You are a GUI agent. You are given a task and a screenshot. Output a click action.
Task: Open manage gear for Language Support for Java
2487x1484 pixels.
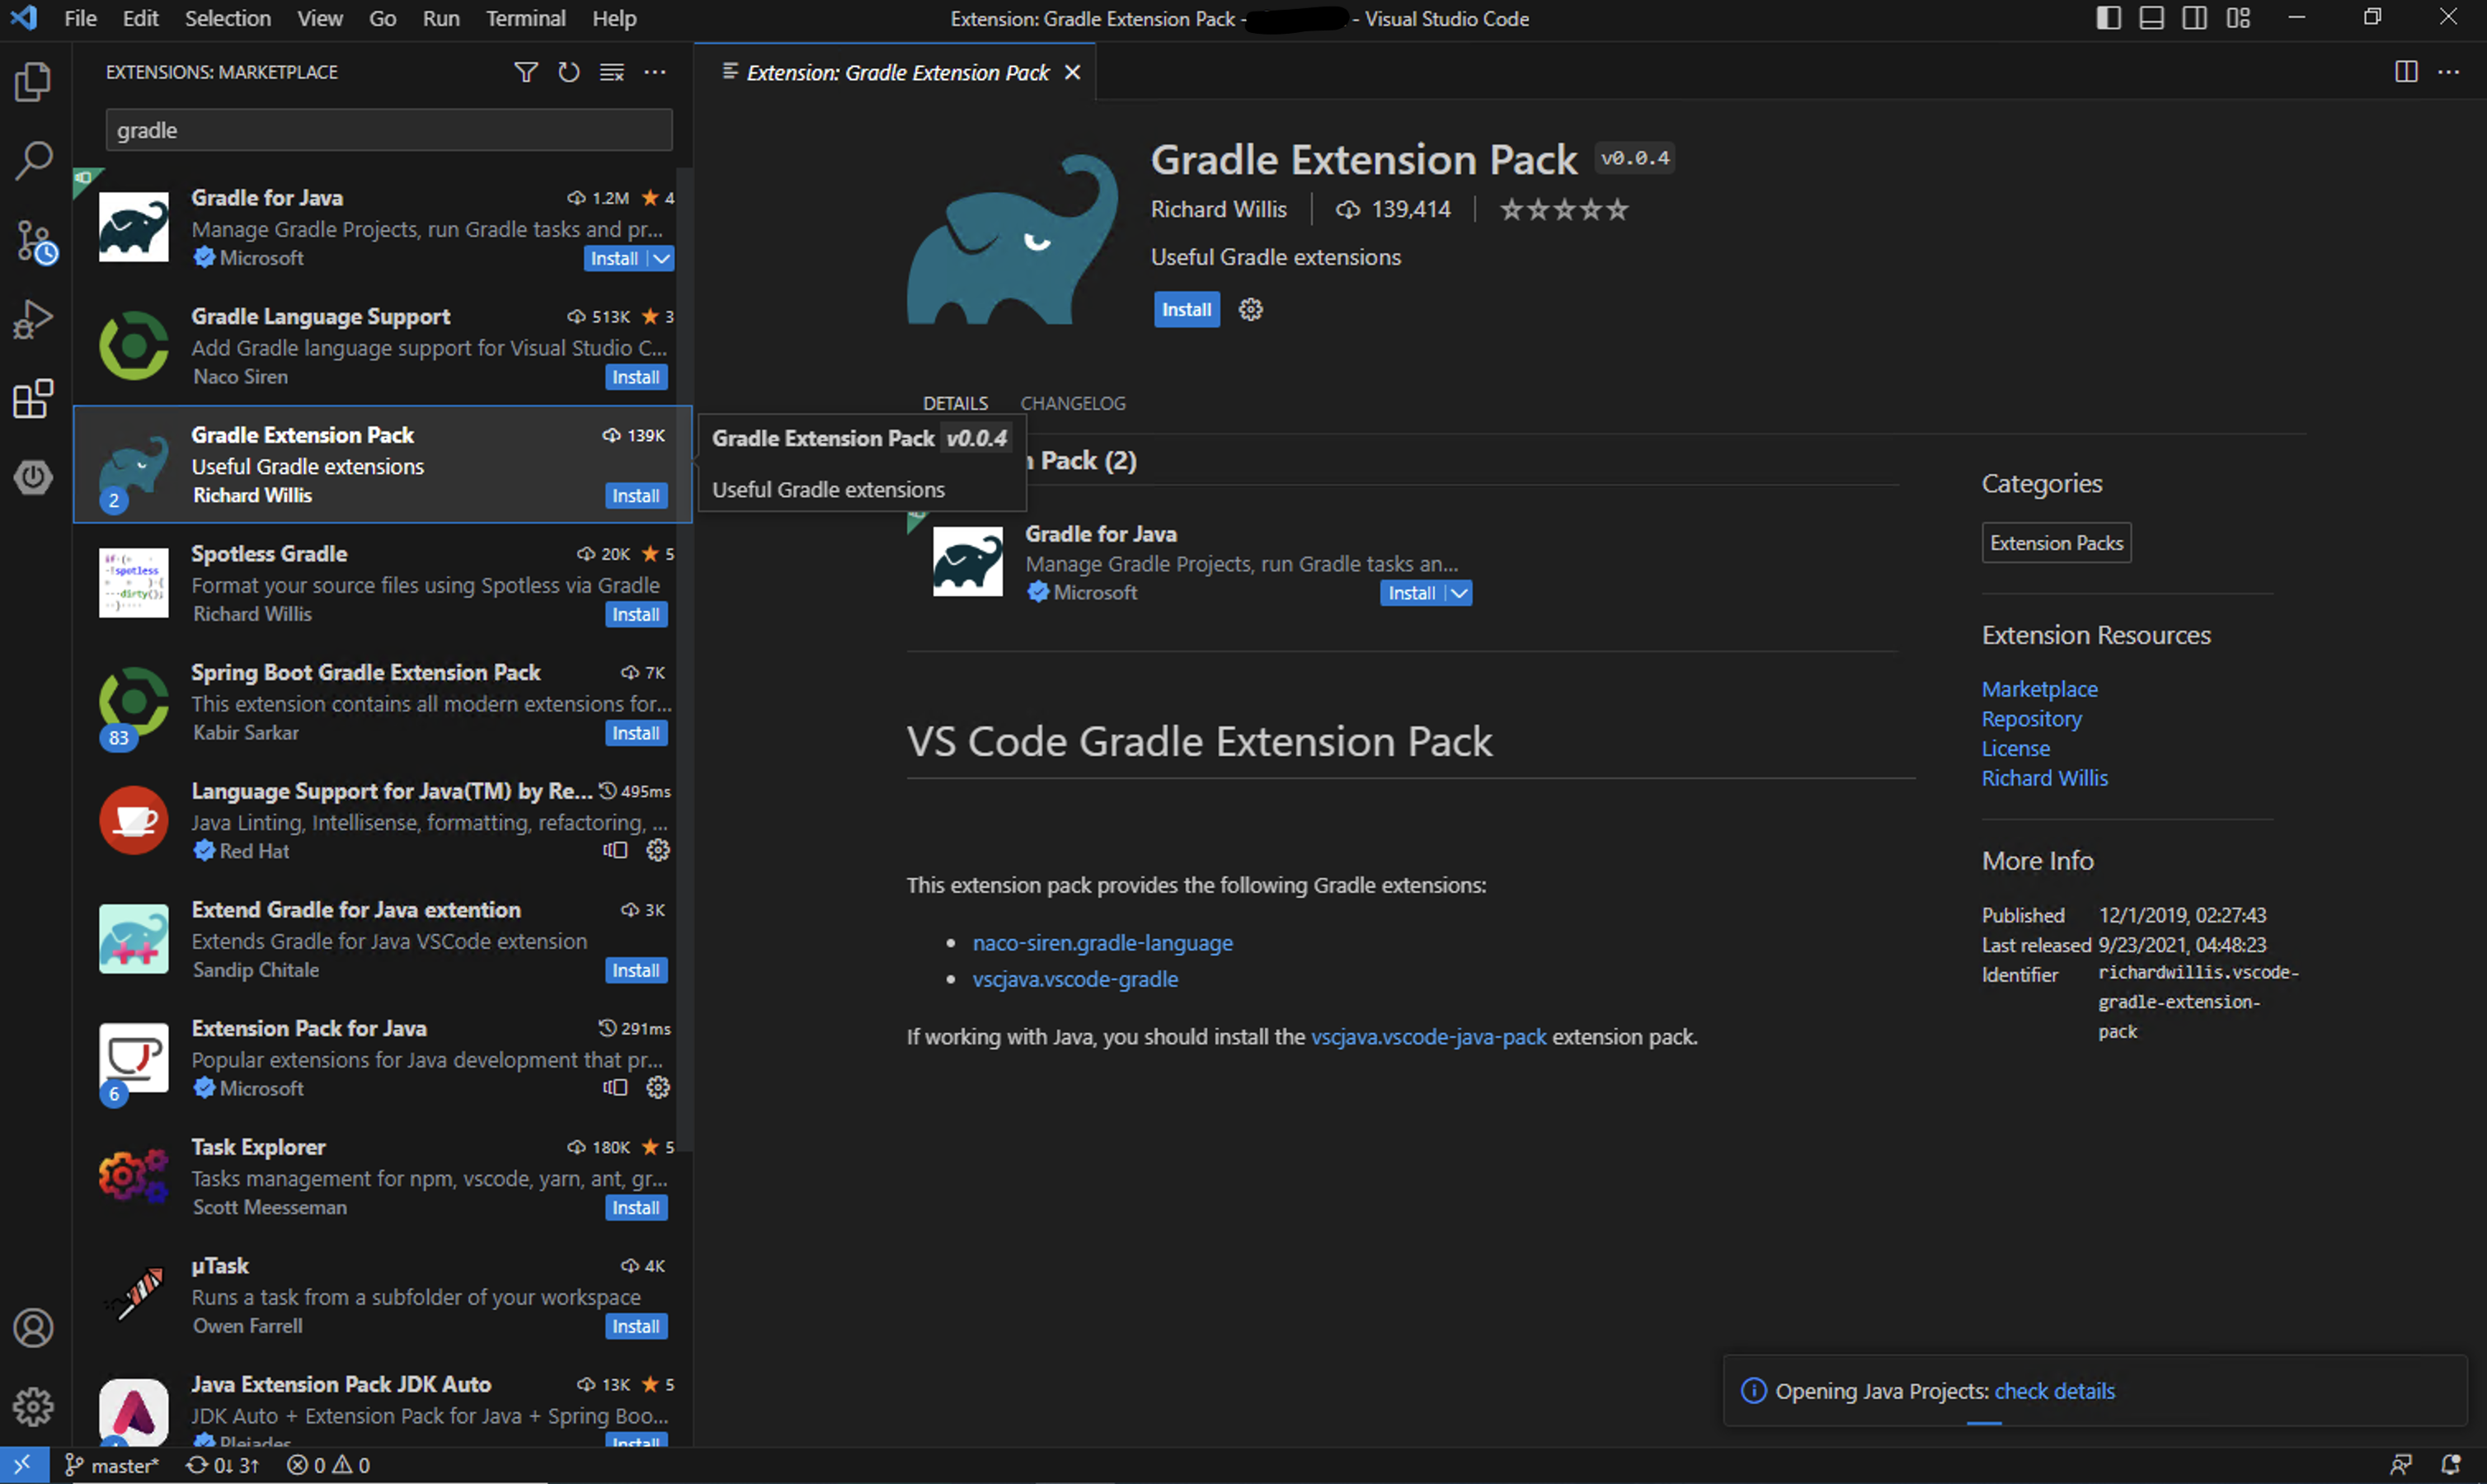pyautogui.click(x=658, y=850)
